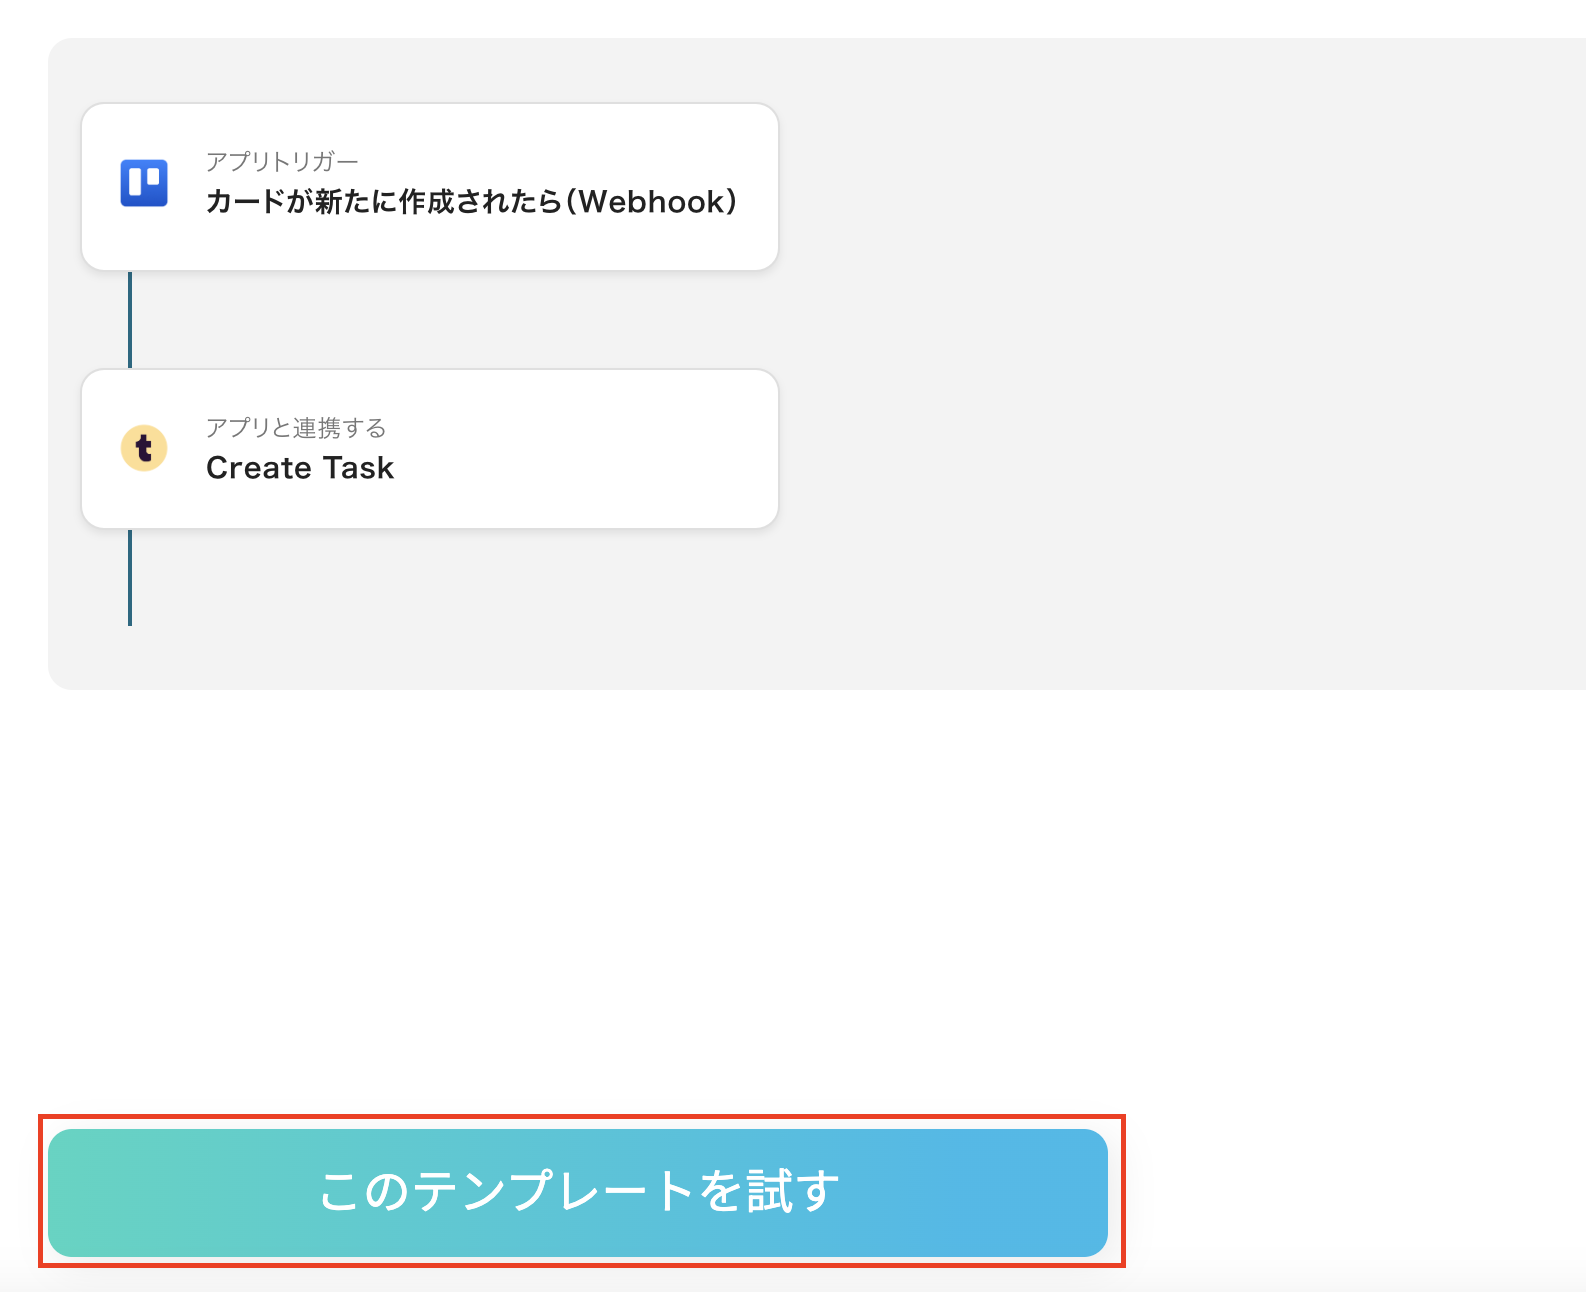Click connector line below Create Task card
Screen dimensions: 1586x1292
tap(130, 578)
